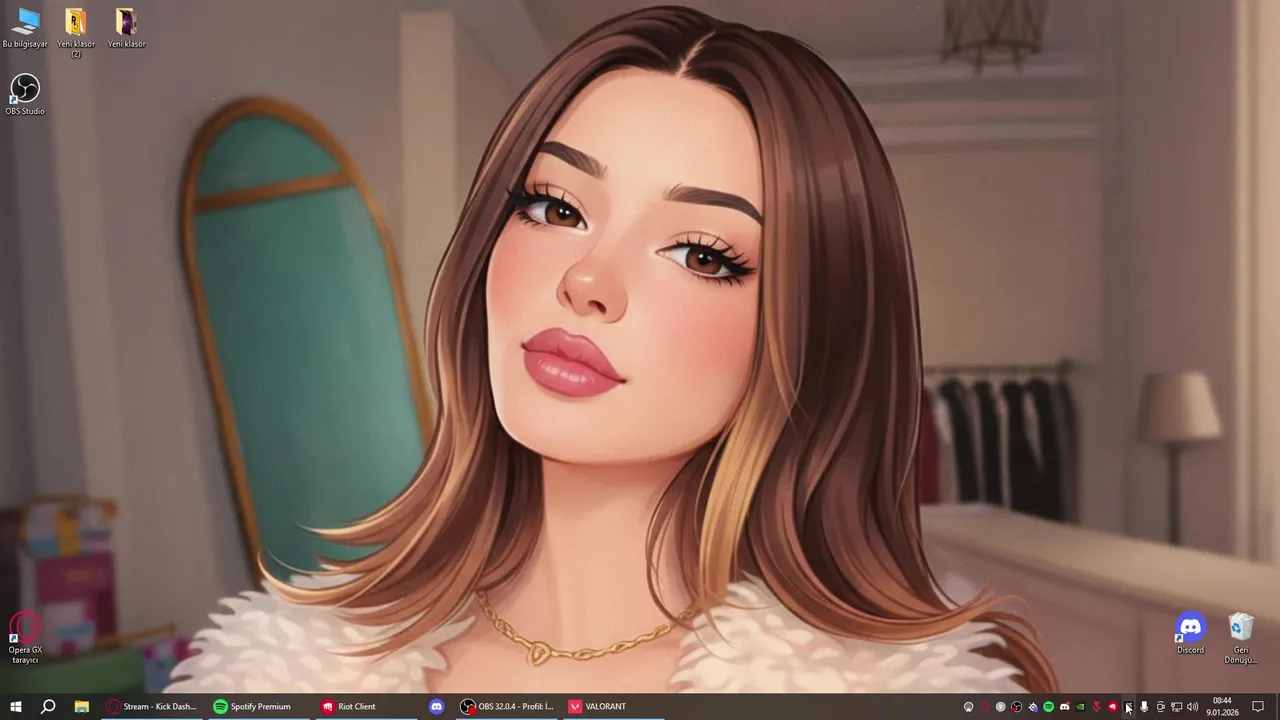
Task: Open taskbar search magnifier
Action: (x=48, y=706)
